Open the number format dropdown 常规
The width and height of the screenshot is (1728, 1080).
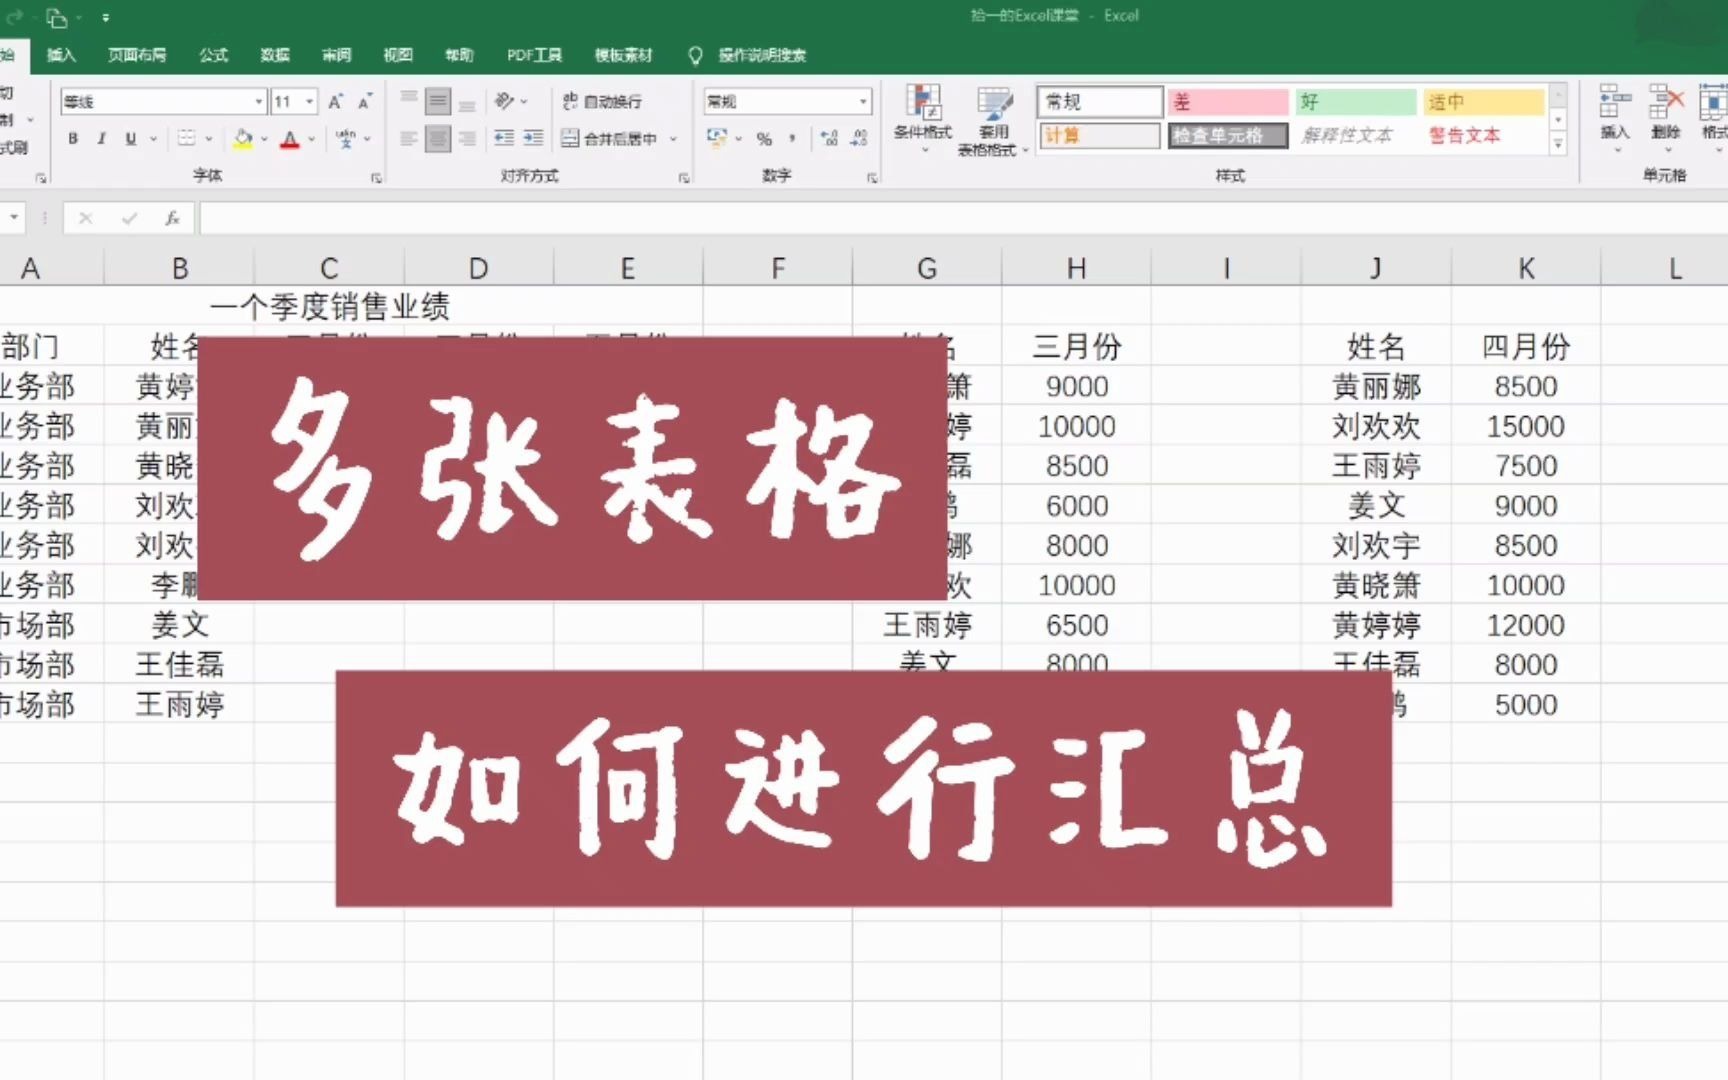click(863, 101)
